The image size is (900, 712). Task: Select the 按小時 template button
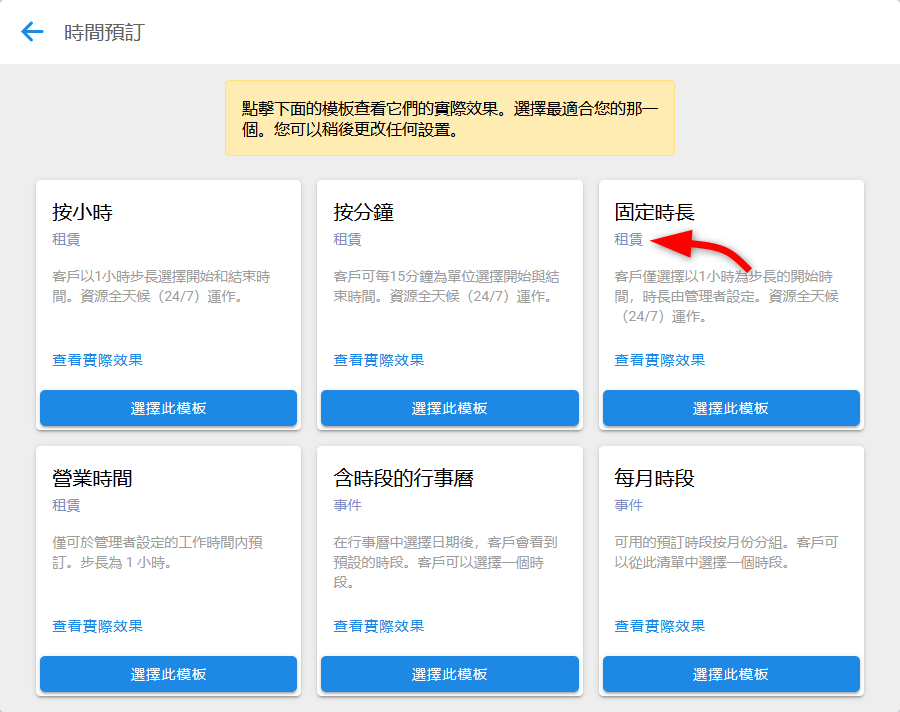click(x=168, y=408)
